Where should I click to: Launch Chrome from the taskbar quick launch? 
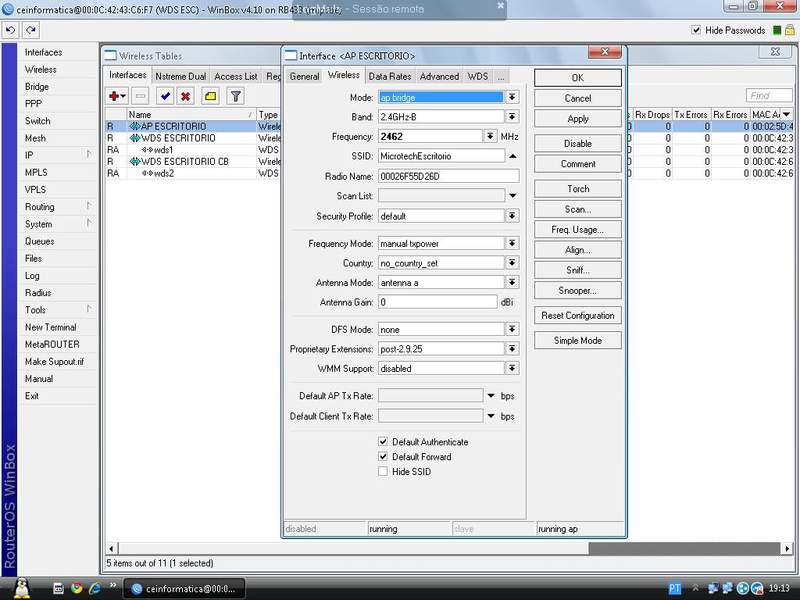click(75, 588)
